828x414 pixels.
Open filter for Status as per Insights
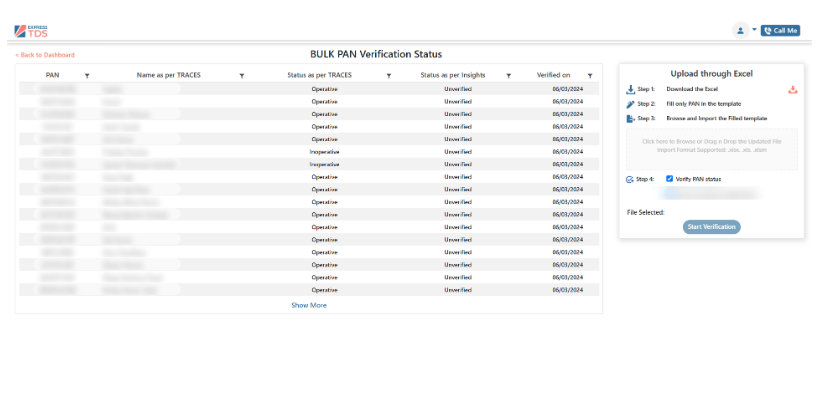pyautogui.click(x=509, y=75)
